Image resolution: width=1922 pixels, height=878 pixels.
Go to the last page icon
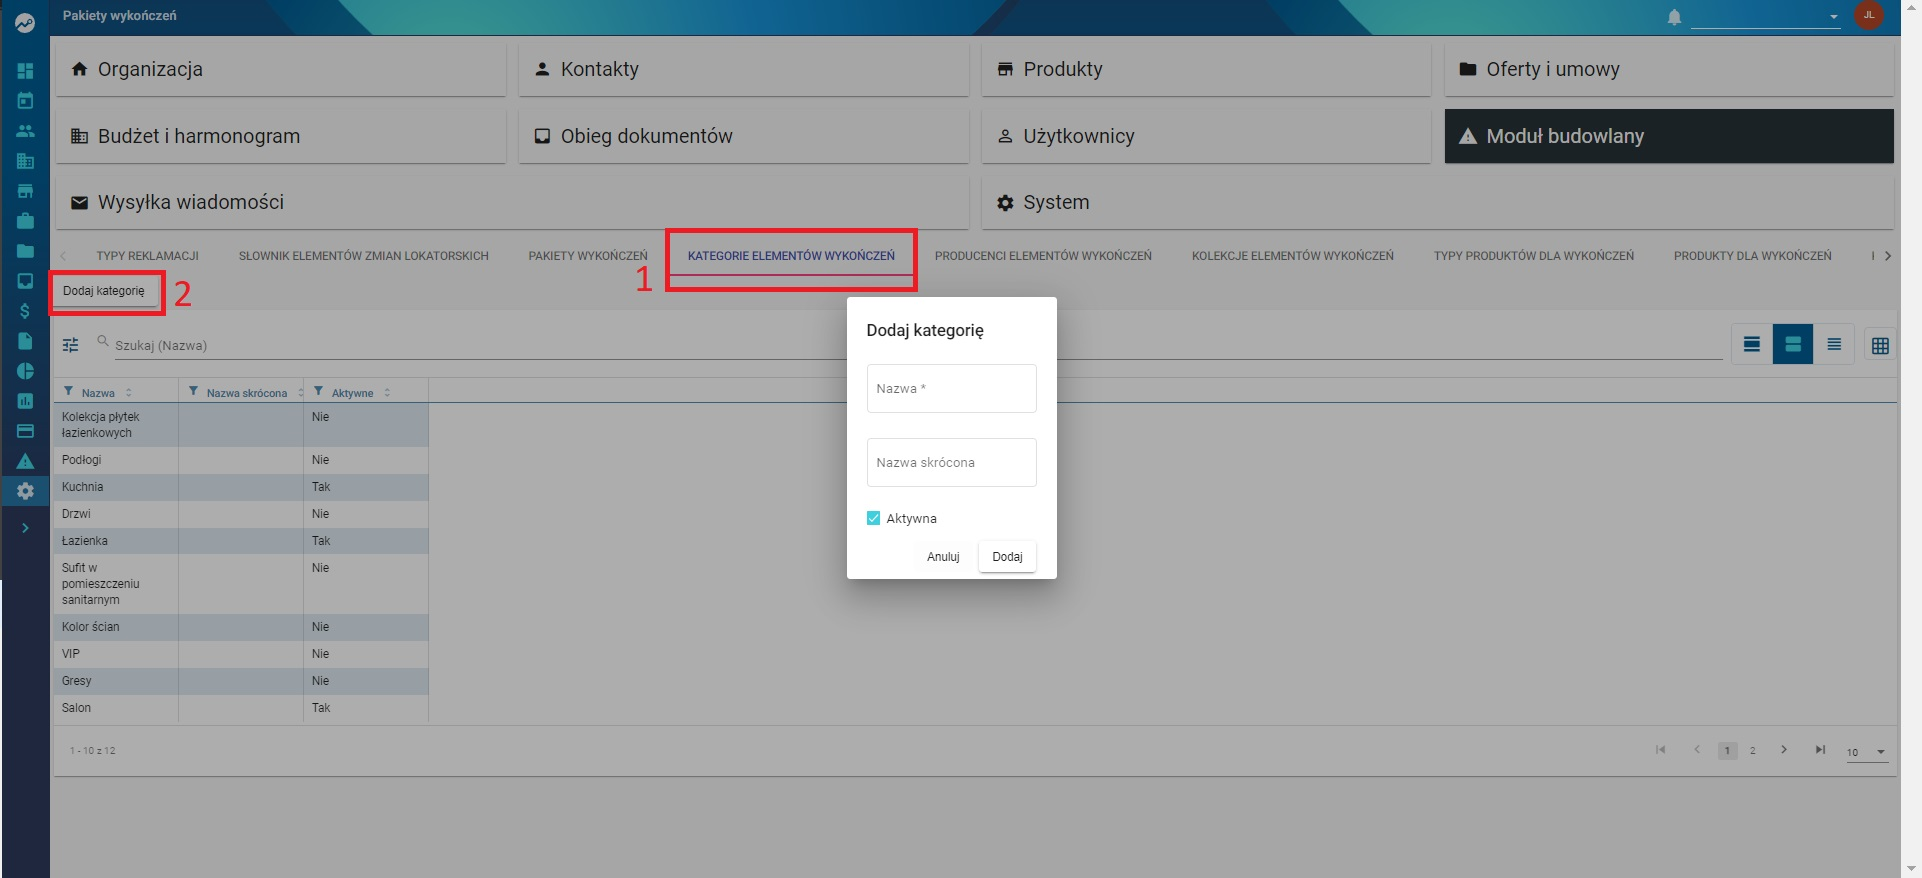1820,750
